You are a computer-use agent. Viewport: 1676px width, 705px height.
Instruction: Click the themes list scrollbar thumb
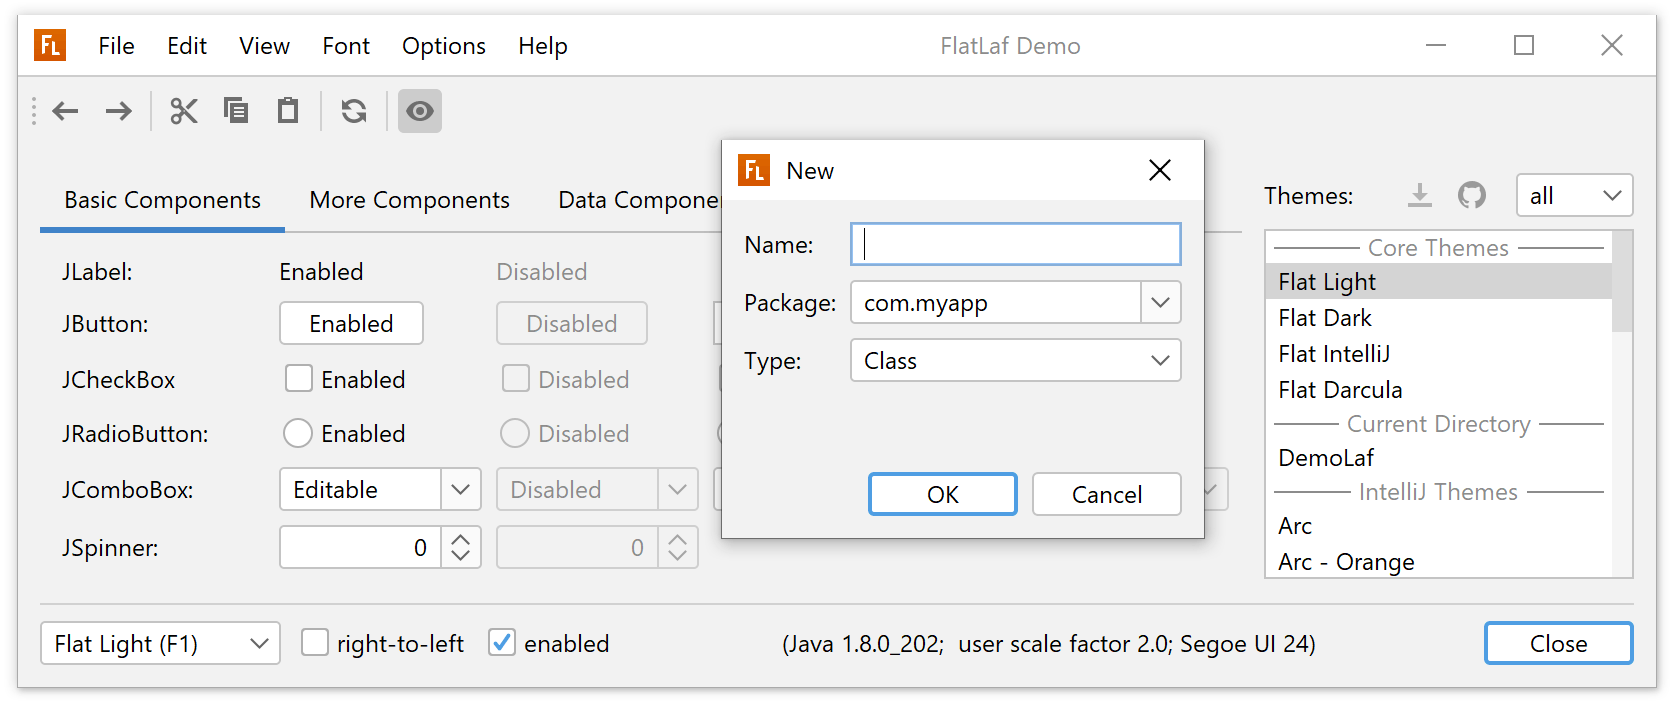(1622, 282)
